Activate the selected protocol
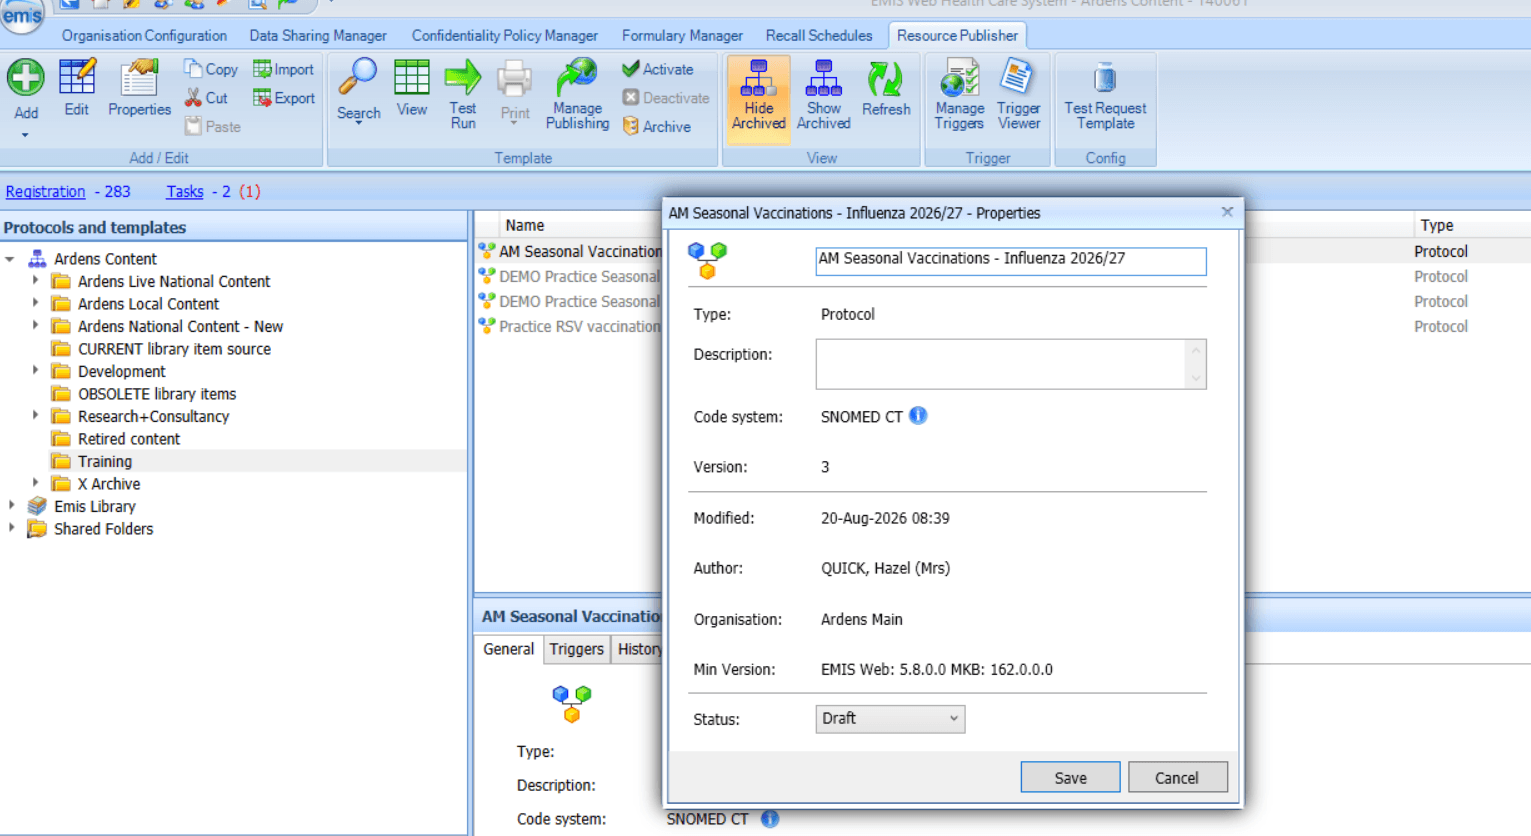Screen dimensions: 1531x836 pos(658,69)
